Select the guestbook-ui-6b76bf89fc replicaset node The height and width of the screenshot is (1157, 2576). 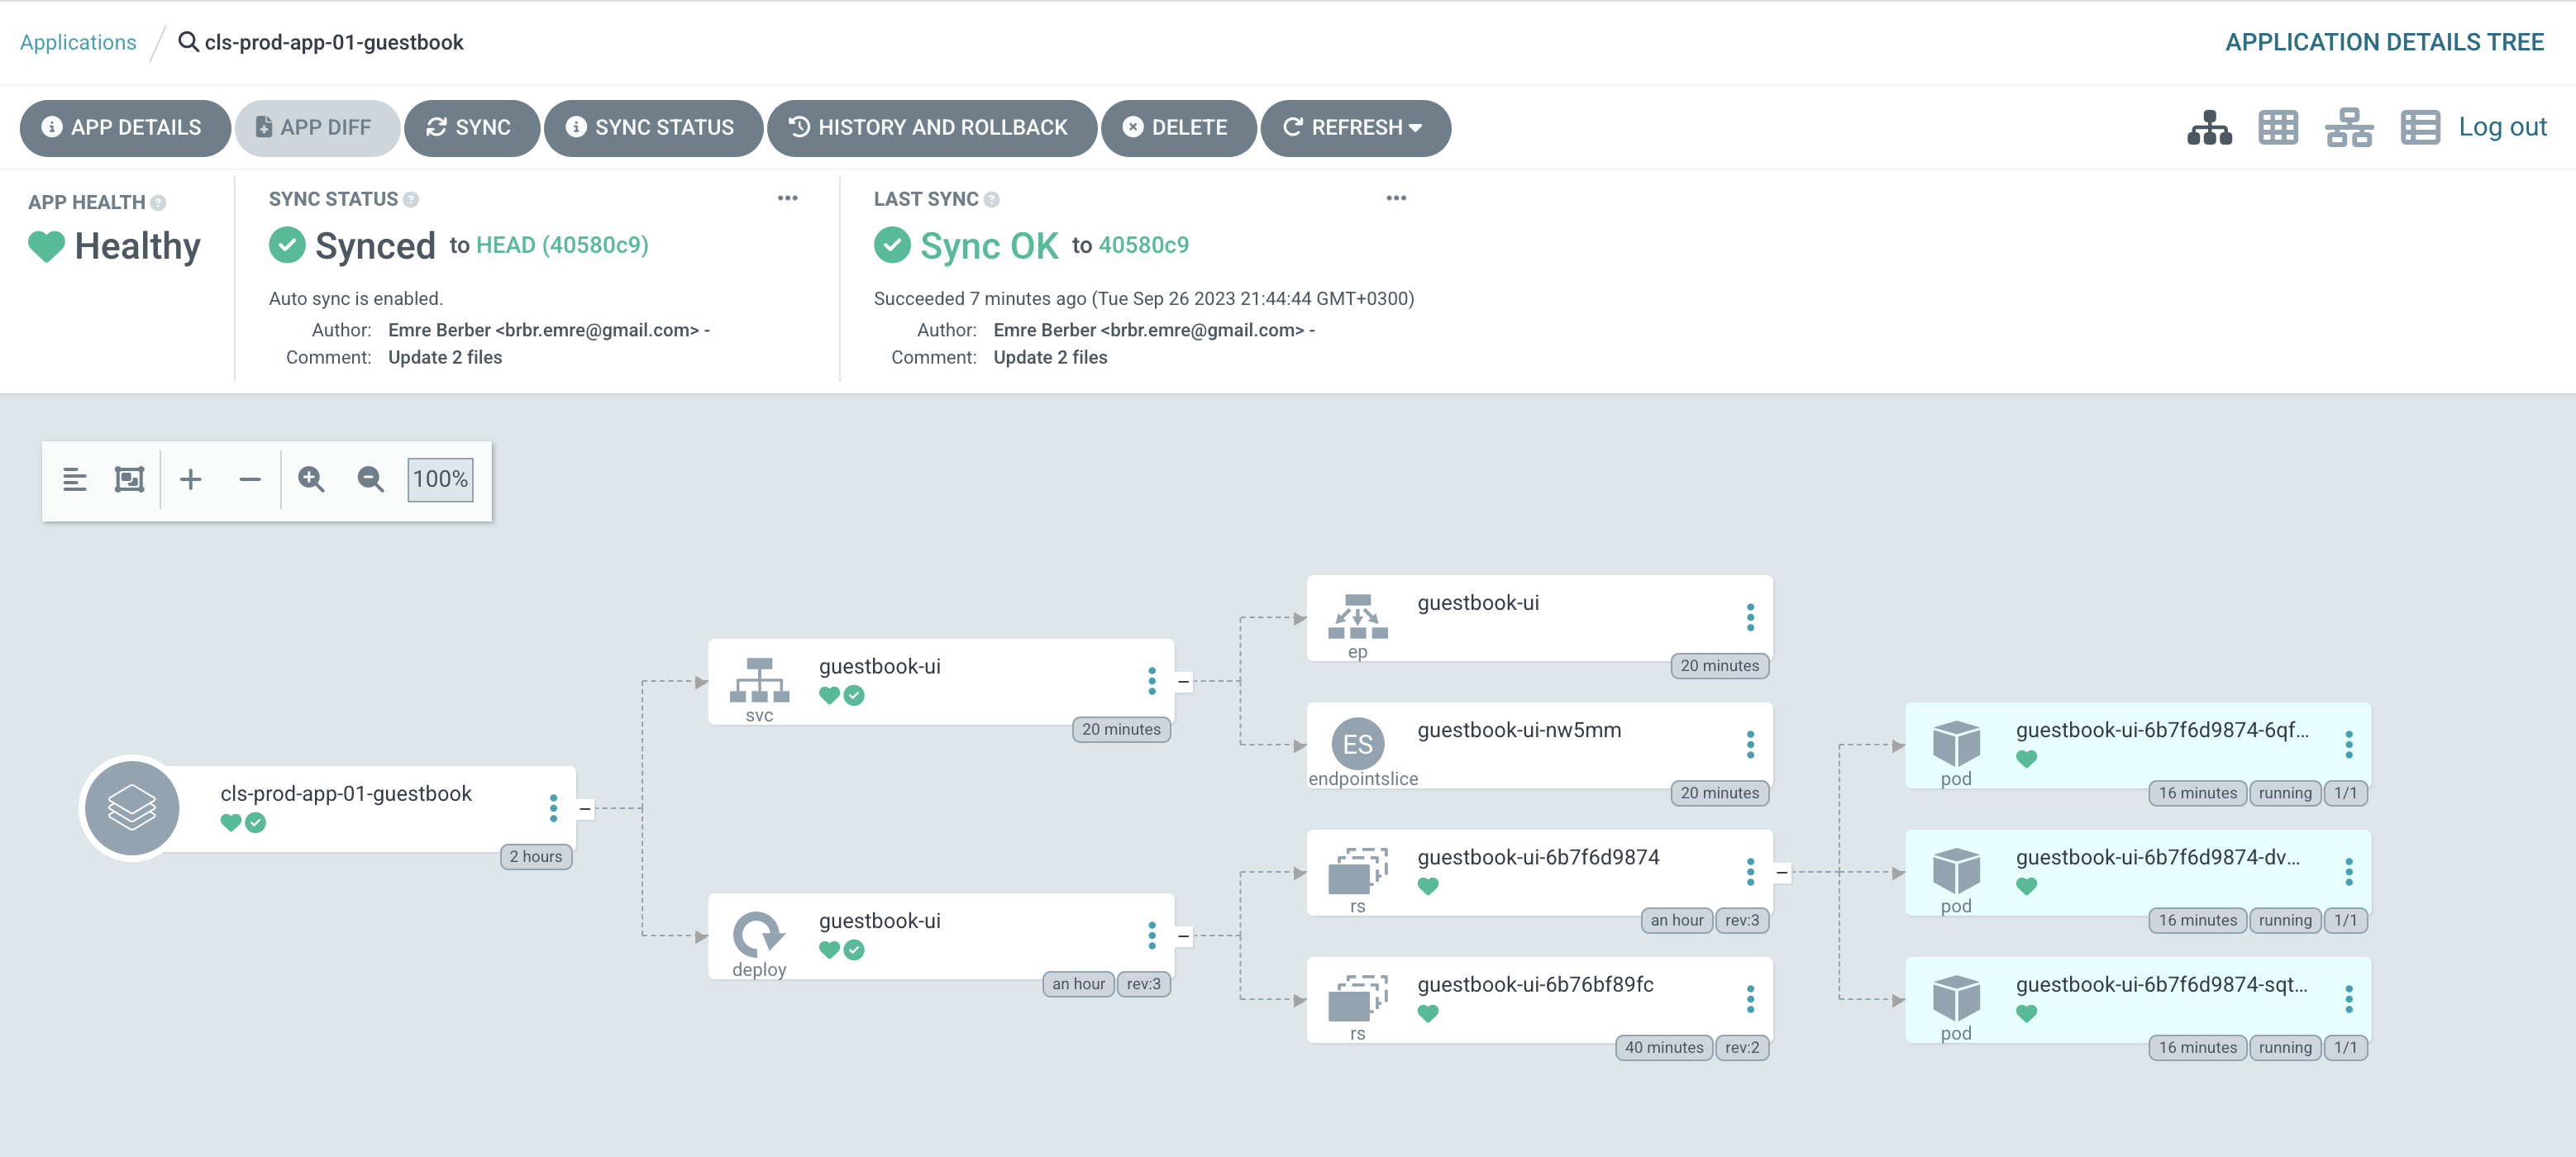click(x=1540, y=999)
